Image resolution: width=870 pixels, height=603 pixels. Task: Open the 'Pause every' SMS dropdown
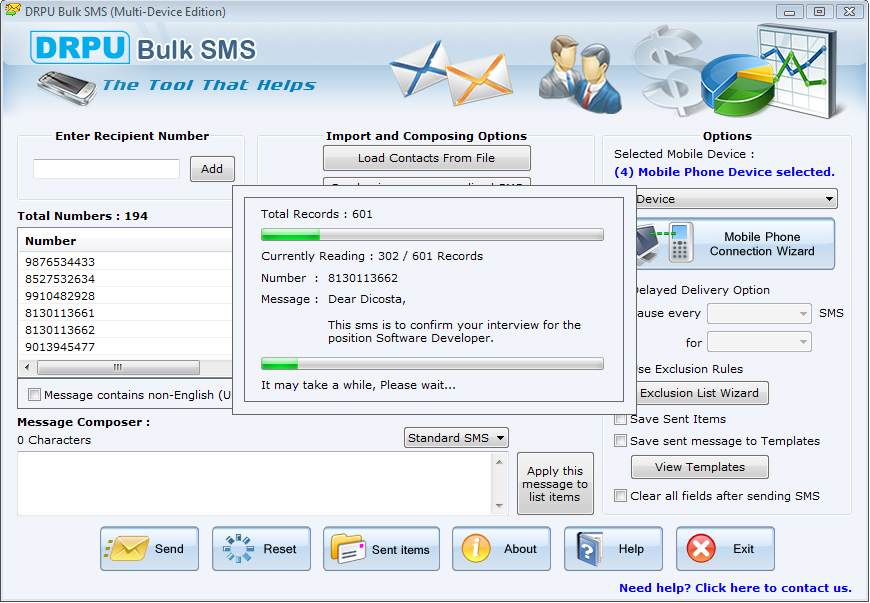[x=759, y=313]
